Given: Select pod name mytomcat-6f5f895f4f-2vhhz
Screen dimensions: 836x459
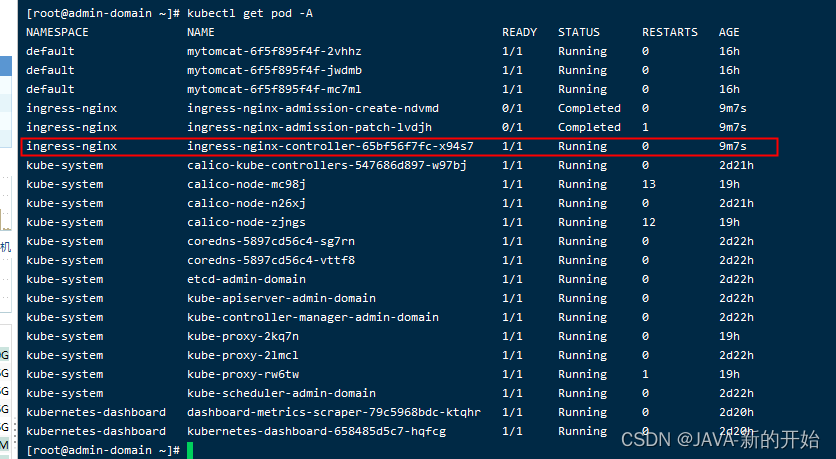Looking at the screenshot, I should [274, 51].
